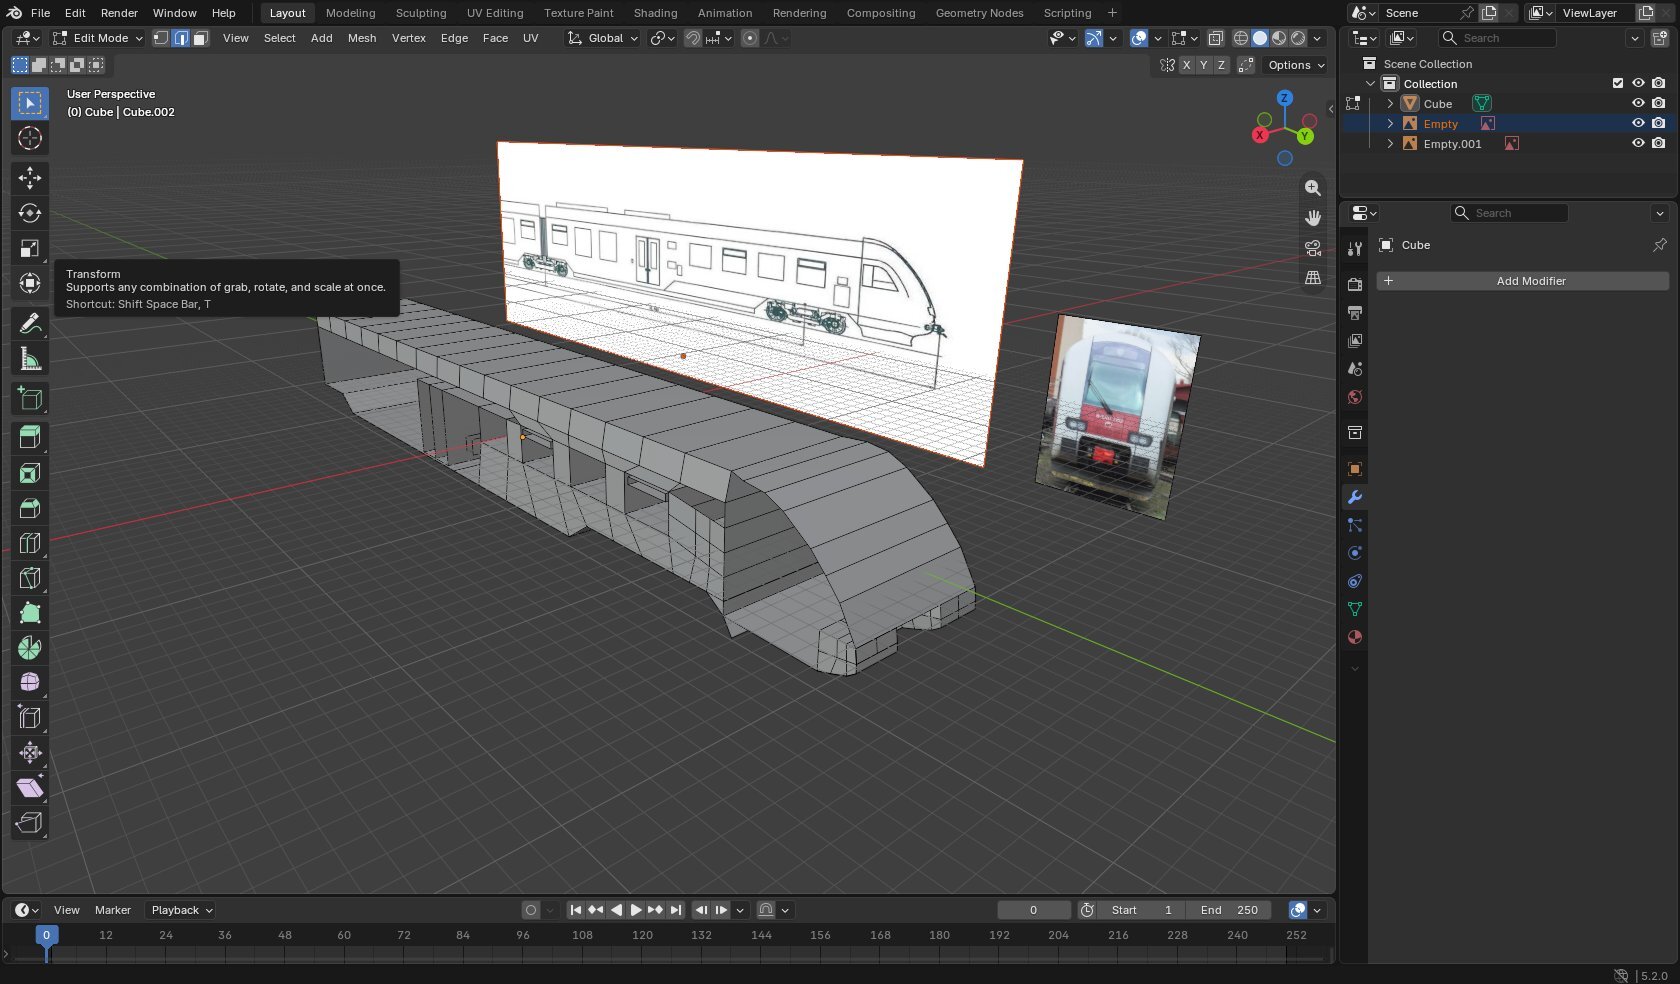This screenshot has width=1680, height=984.
Task: Activate the Loop Cut tool
Action: click(30, 543)
